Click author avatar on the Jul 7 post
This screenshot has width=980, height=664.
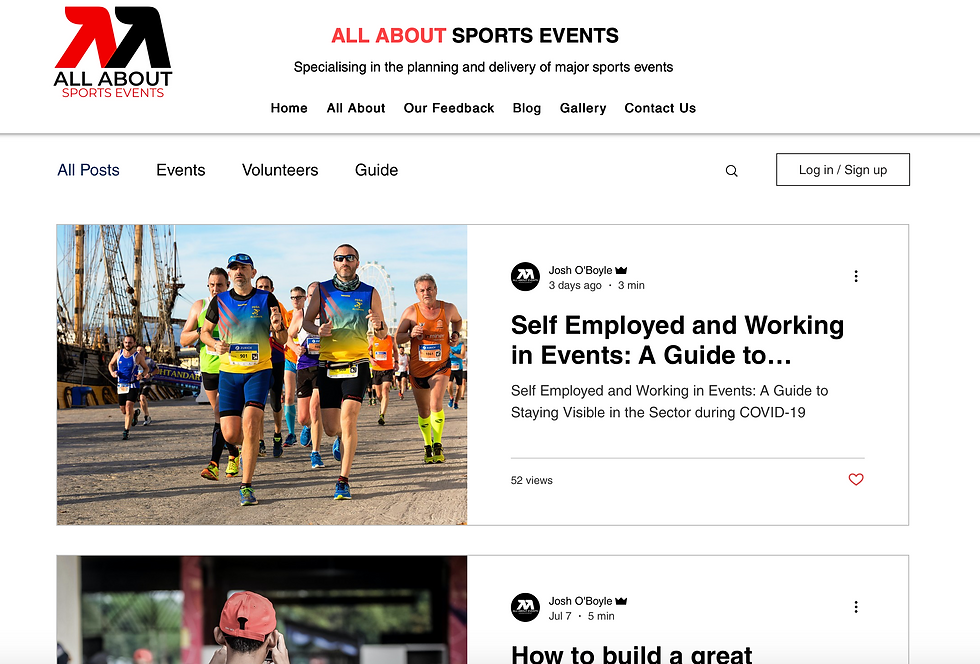[x=525, y=608]
